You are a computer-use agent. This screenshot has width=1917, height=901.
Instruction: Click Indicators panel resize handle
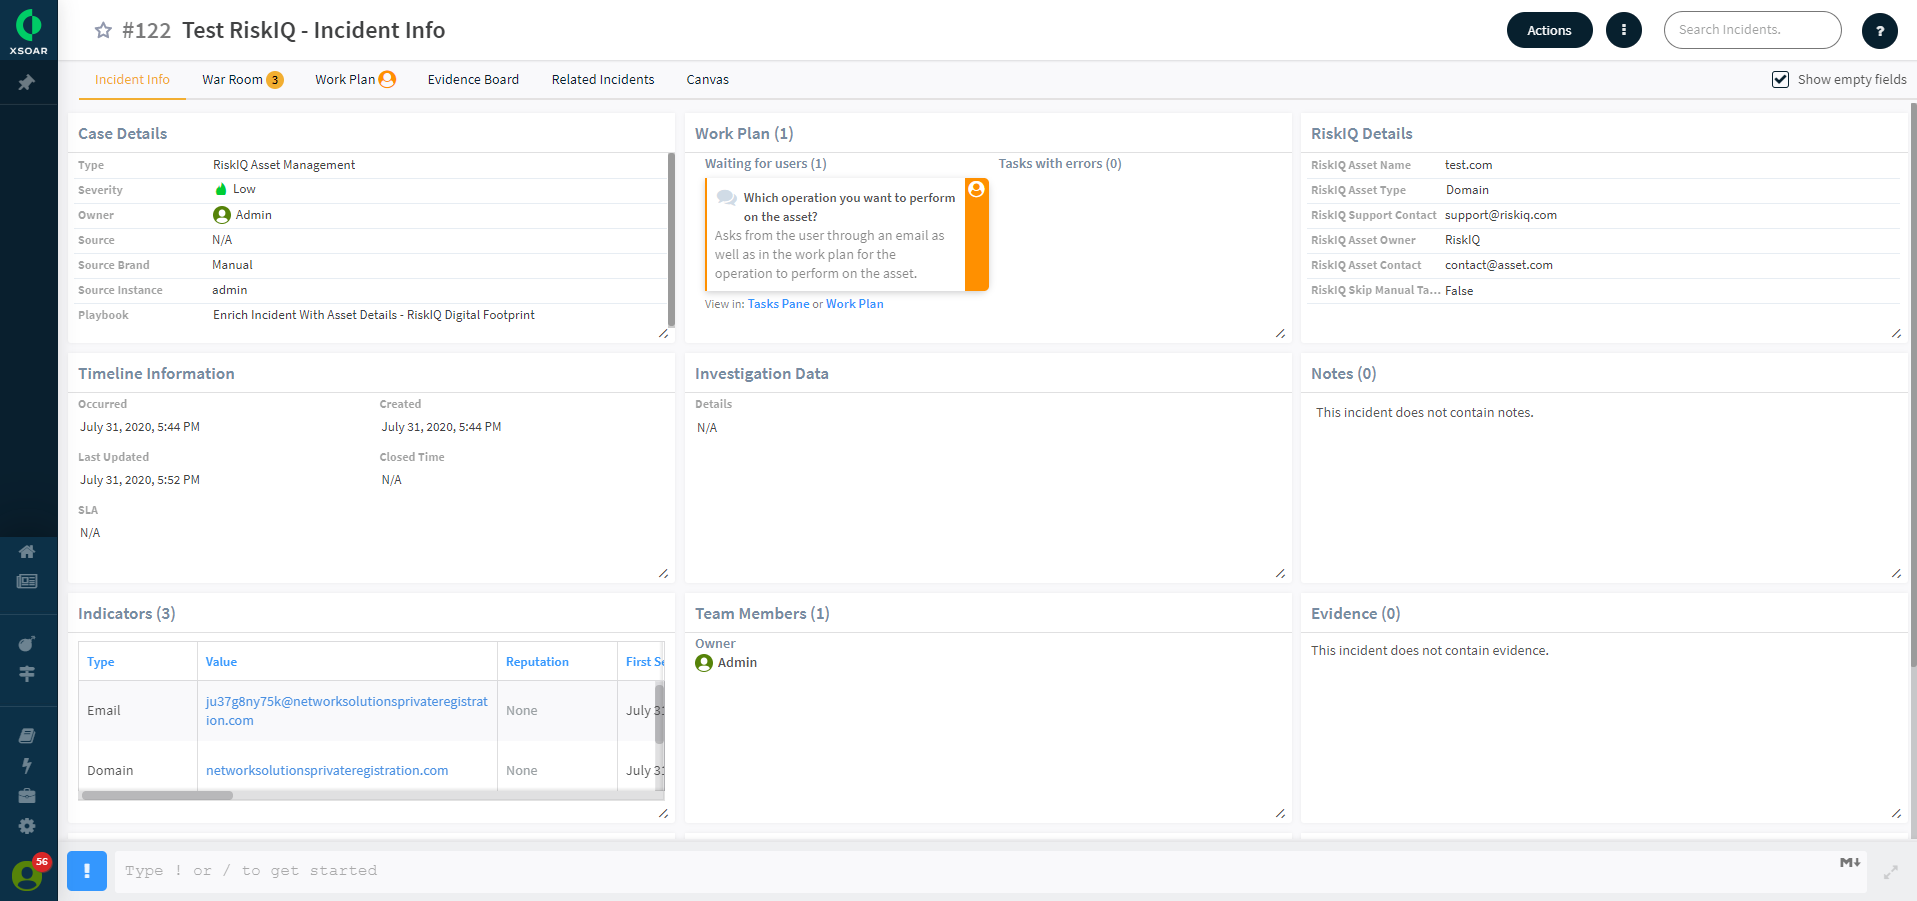pos(663,813)
